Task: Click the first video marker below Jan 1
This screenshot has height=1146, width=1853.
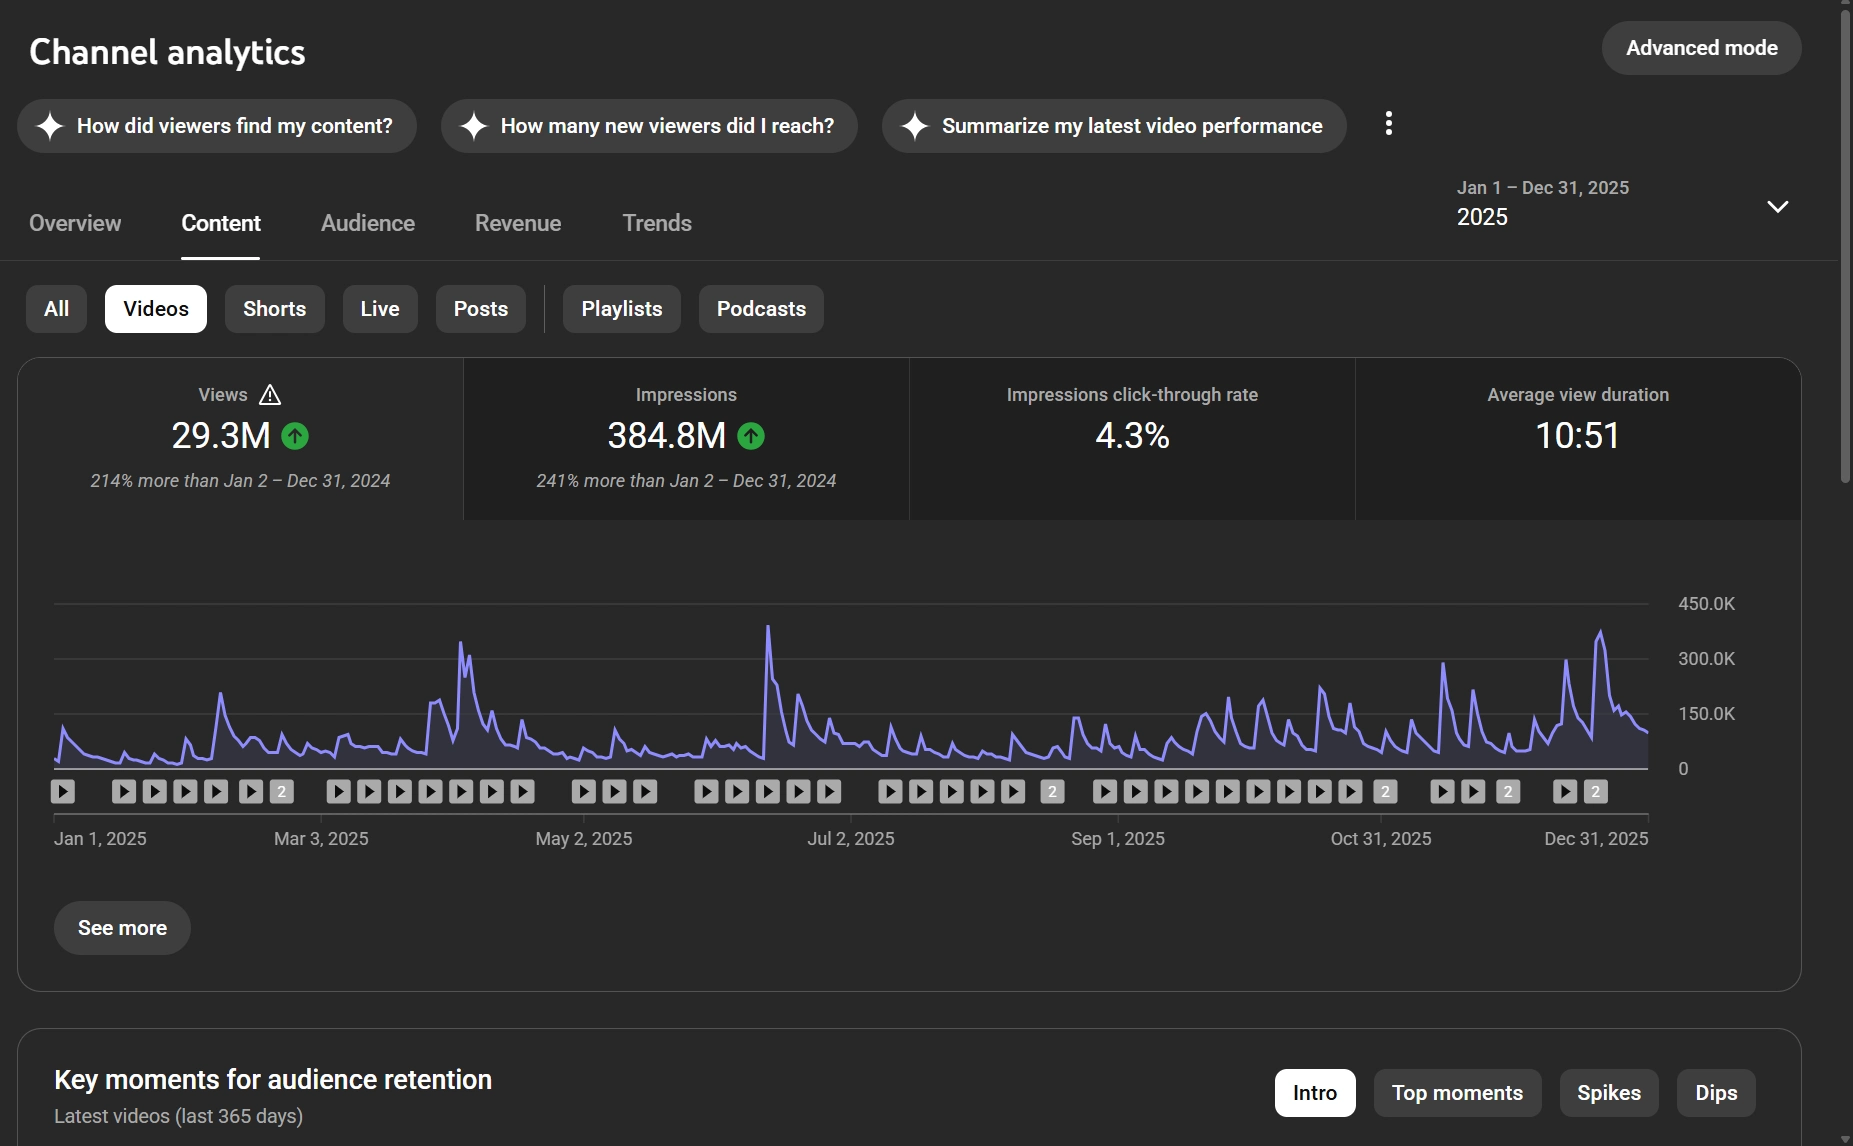Action: (63, 792)
